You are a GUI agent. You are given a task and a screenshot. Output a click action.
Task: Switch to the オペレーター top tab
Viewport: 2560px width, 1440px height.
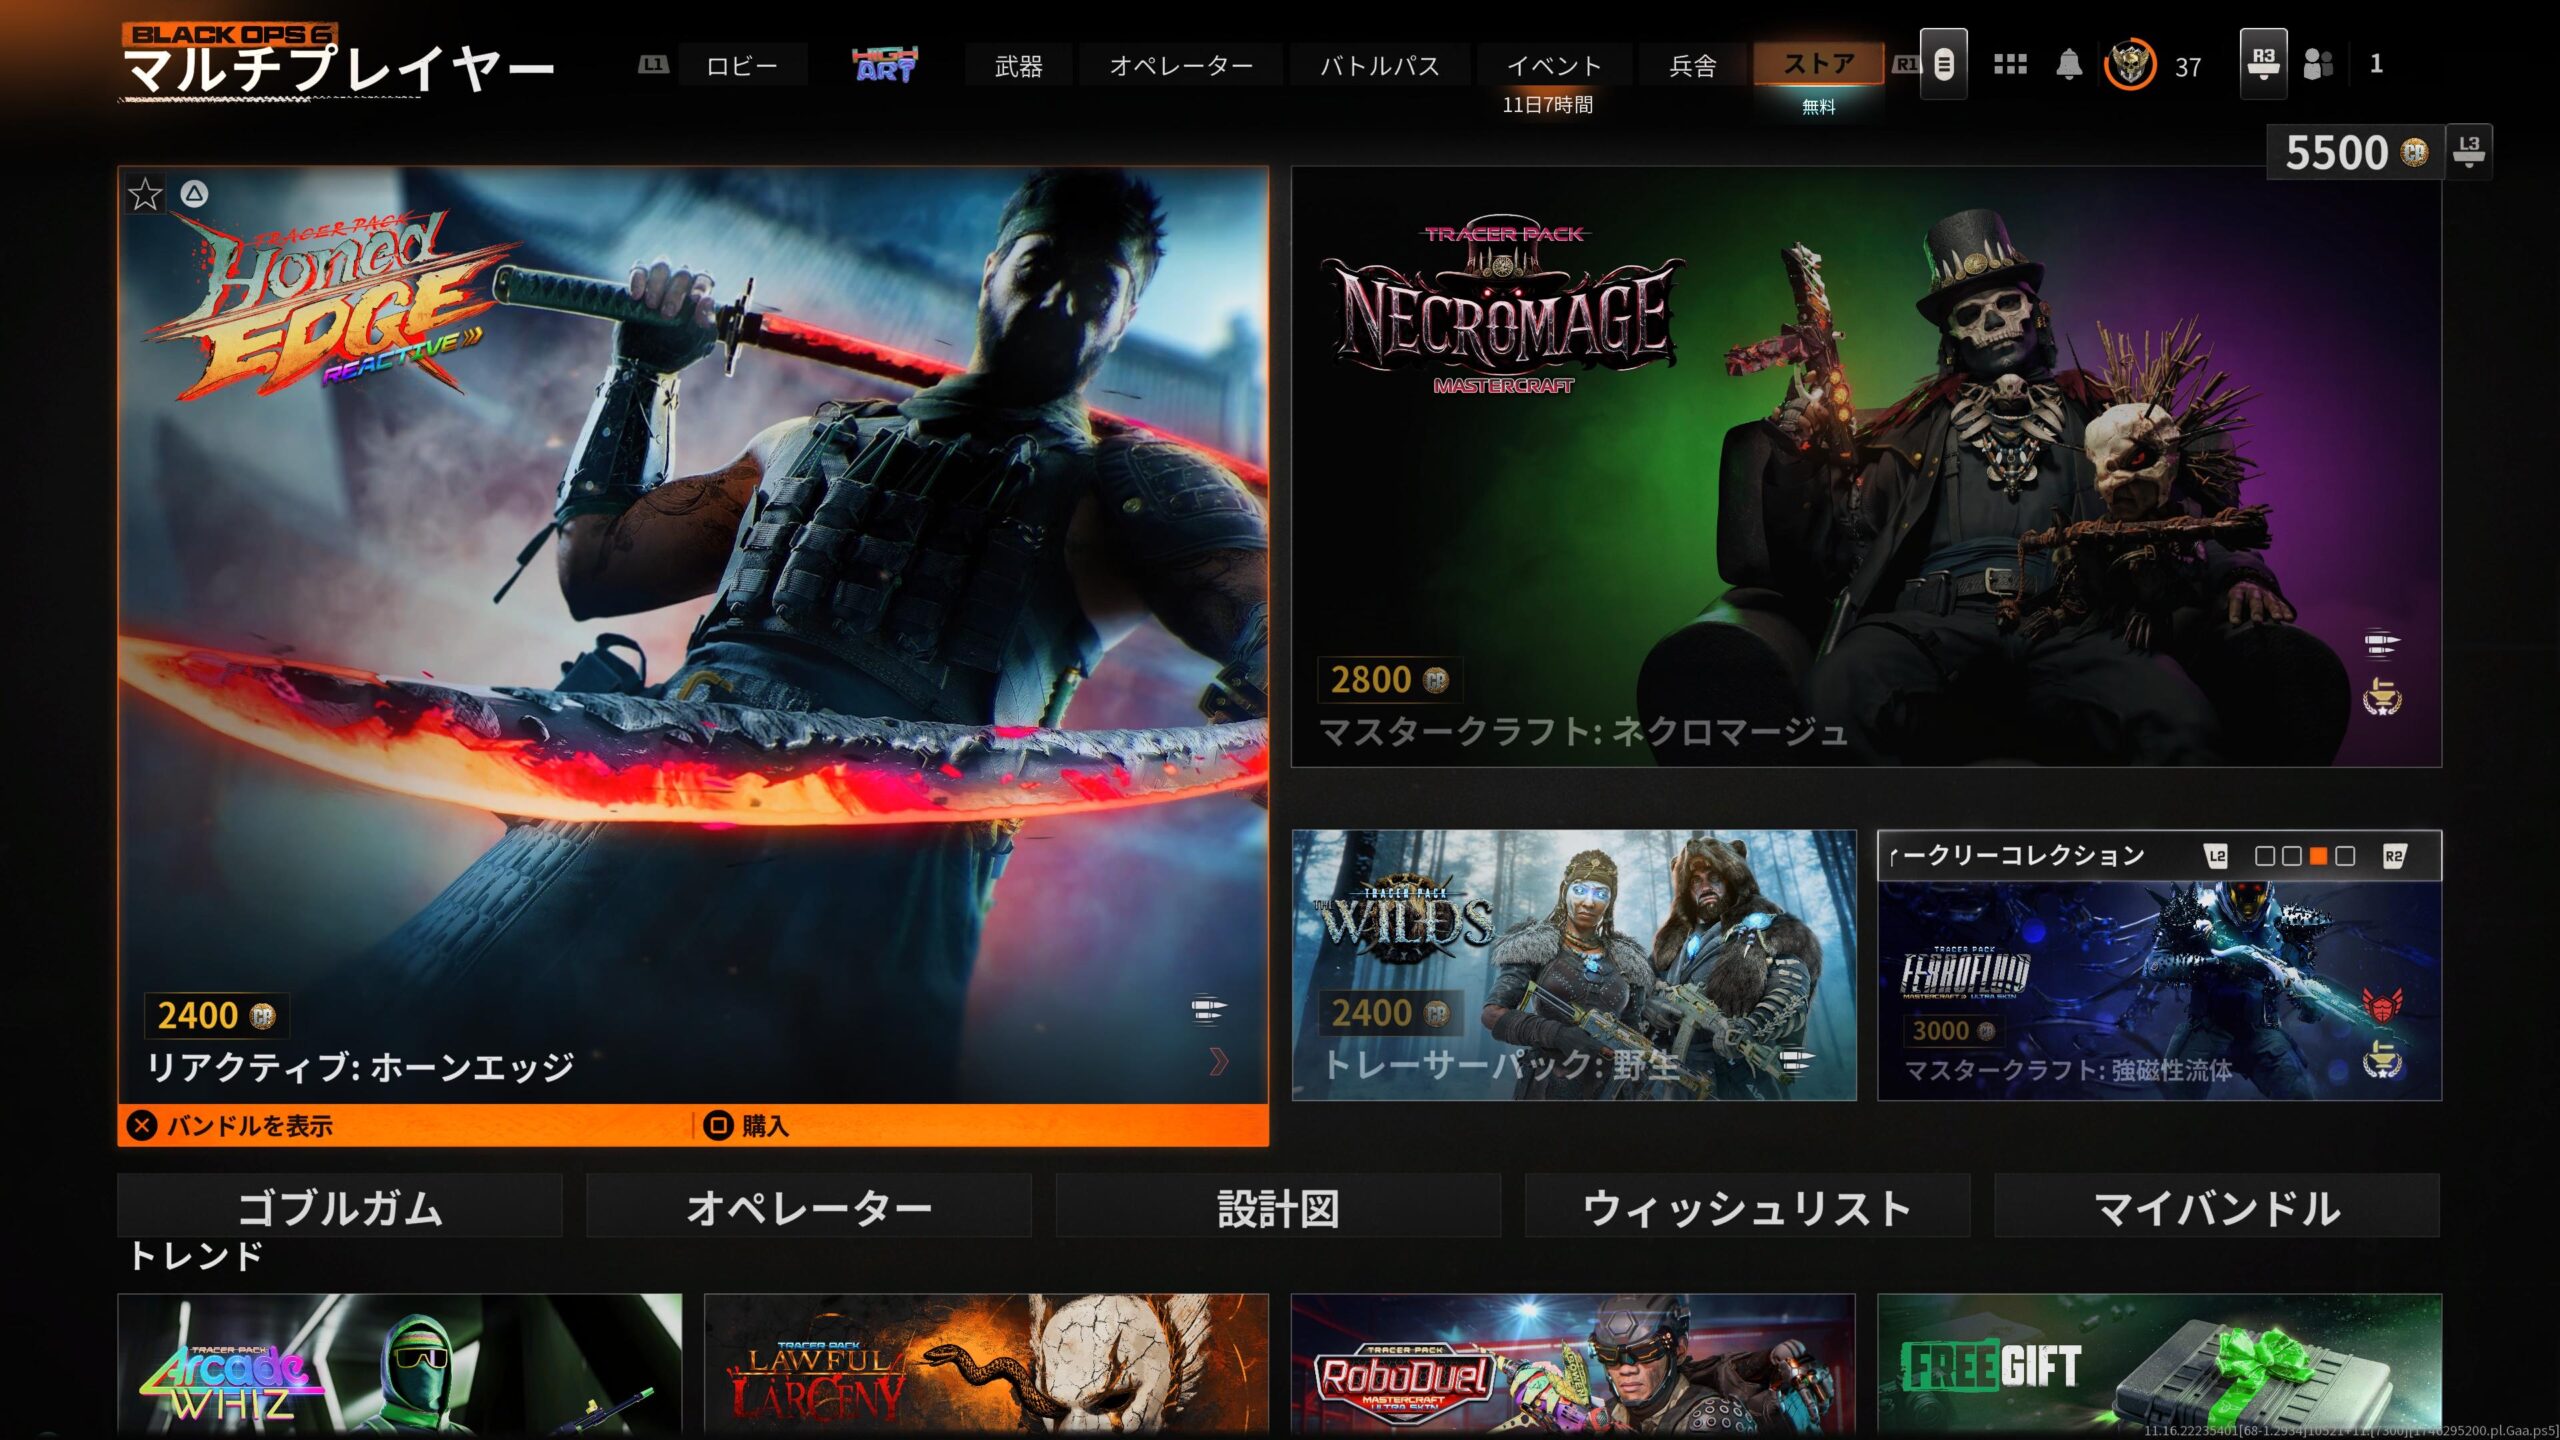click(1180, 66)
